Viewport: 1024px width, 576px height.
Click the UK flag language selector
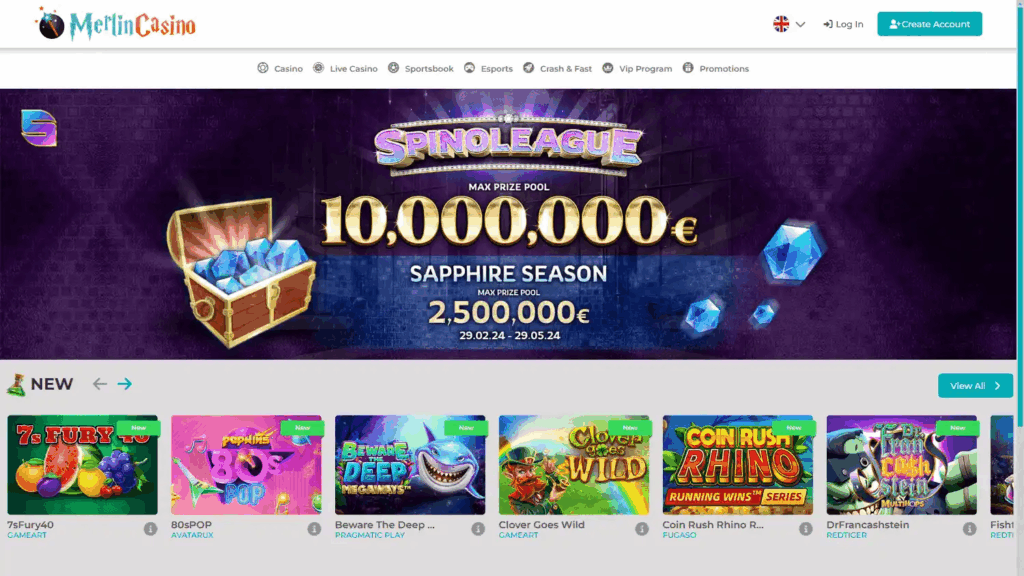point(781,24)
